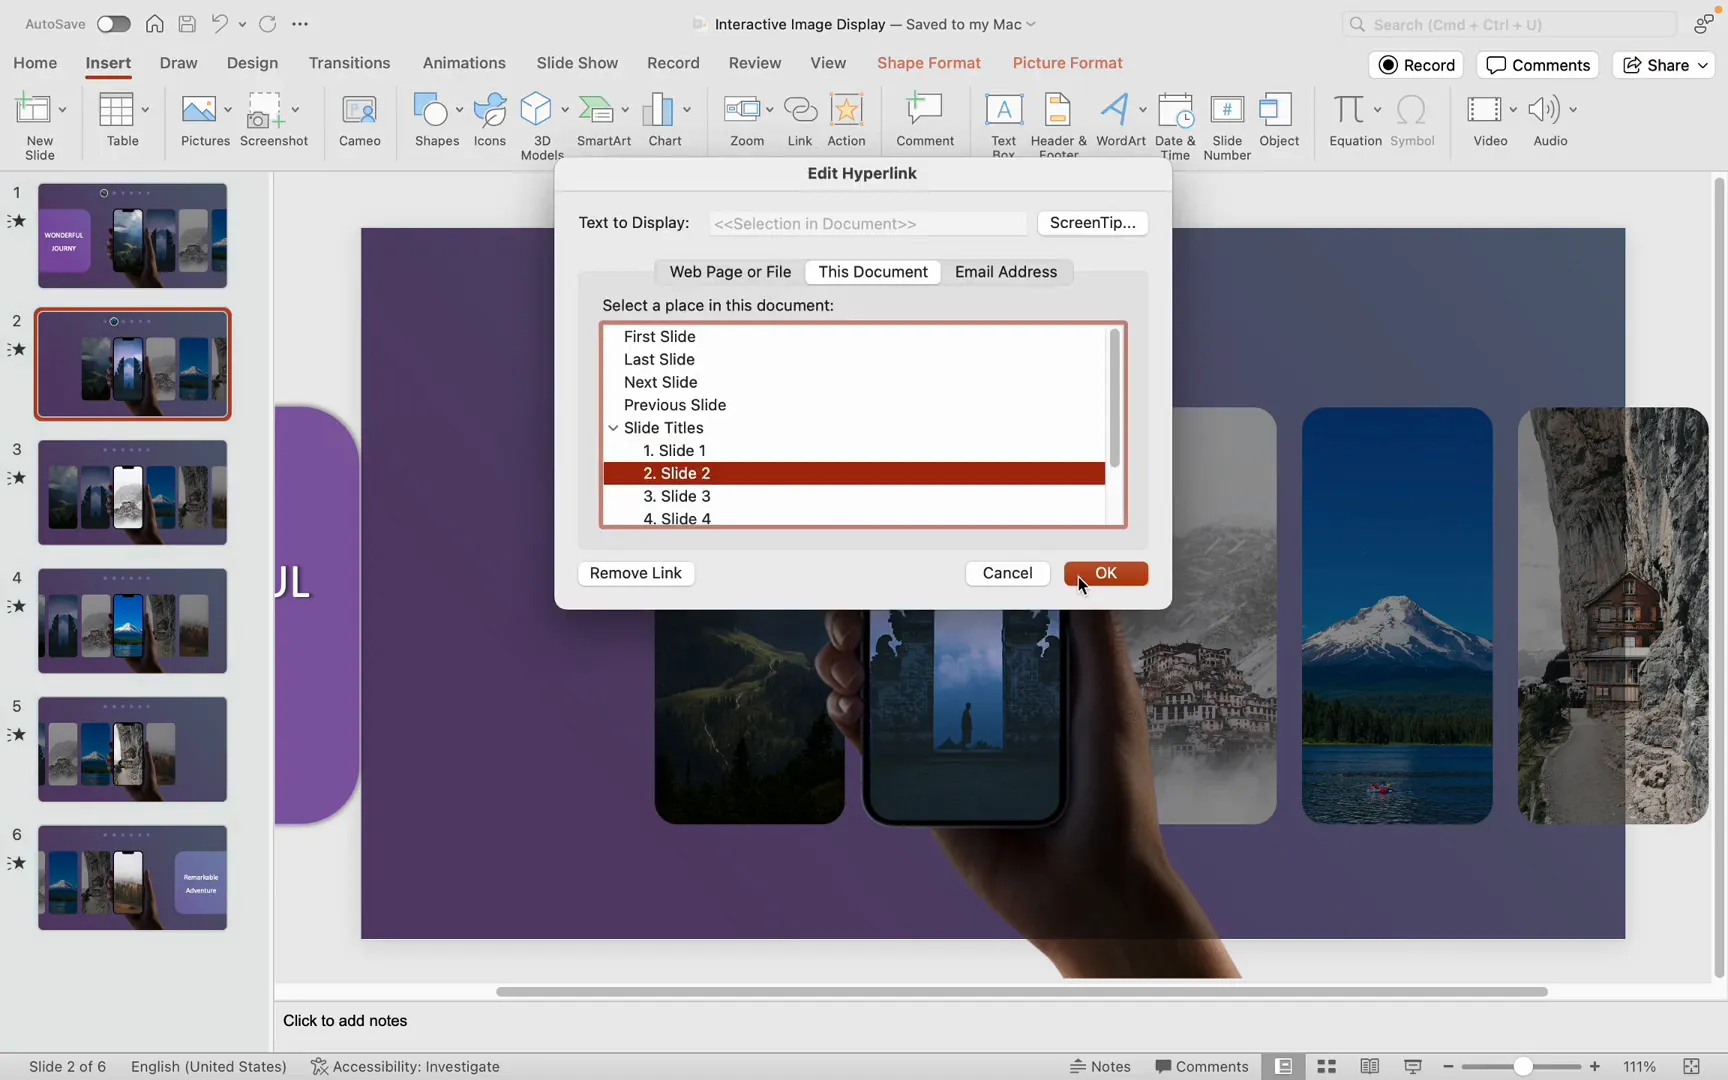The height and width of the screenshot is (1080, 1728).
Task: Toggle Comments pane in status bar
Action: 1202,1066
